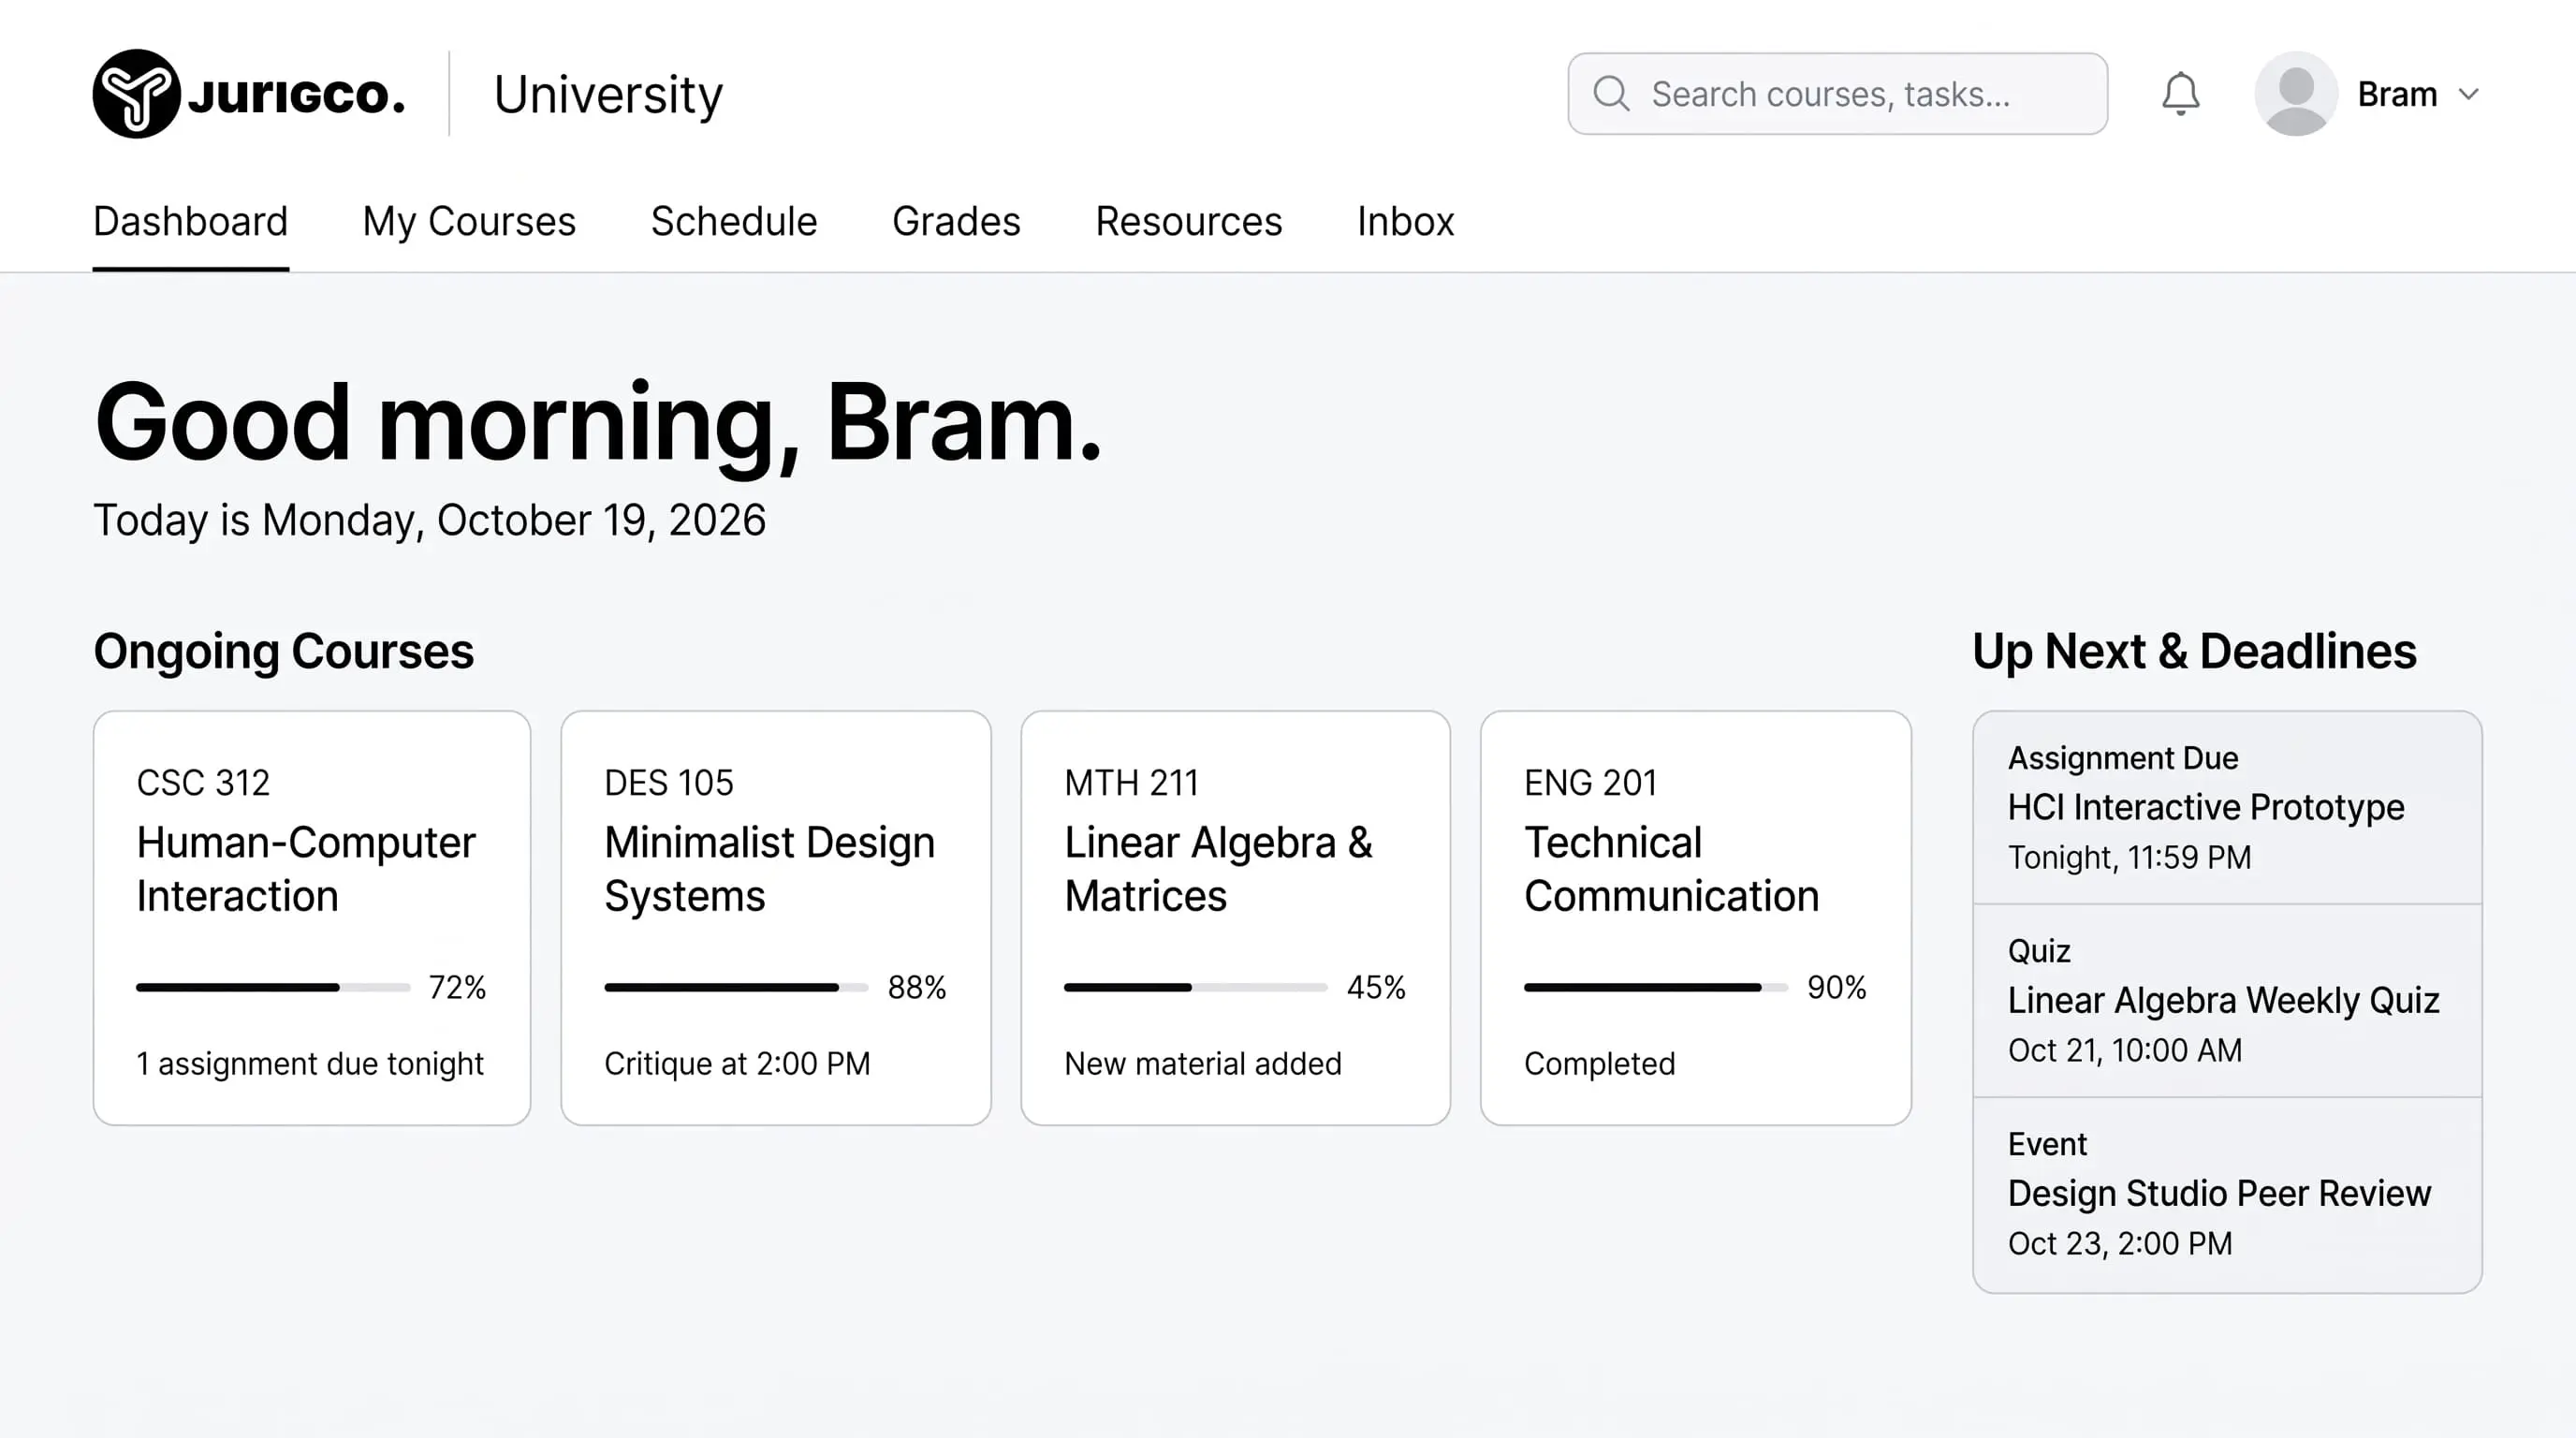Click '1 assignment due tonight' text
Image resolution: width=2576 pixels, height=1438 pixels.
310,1063
